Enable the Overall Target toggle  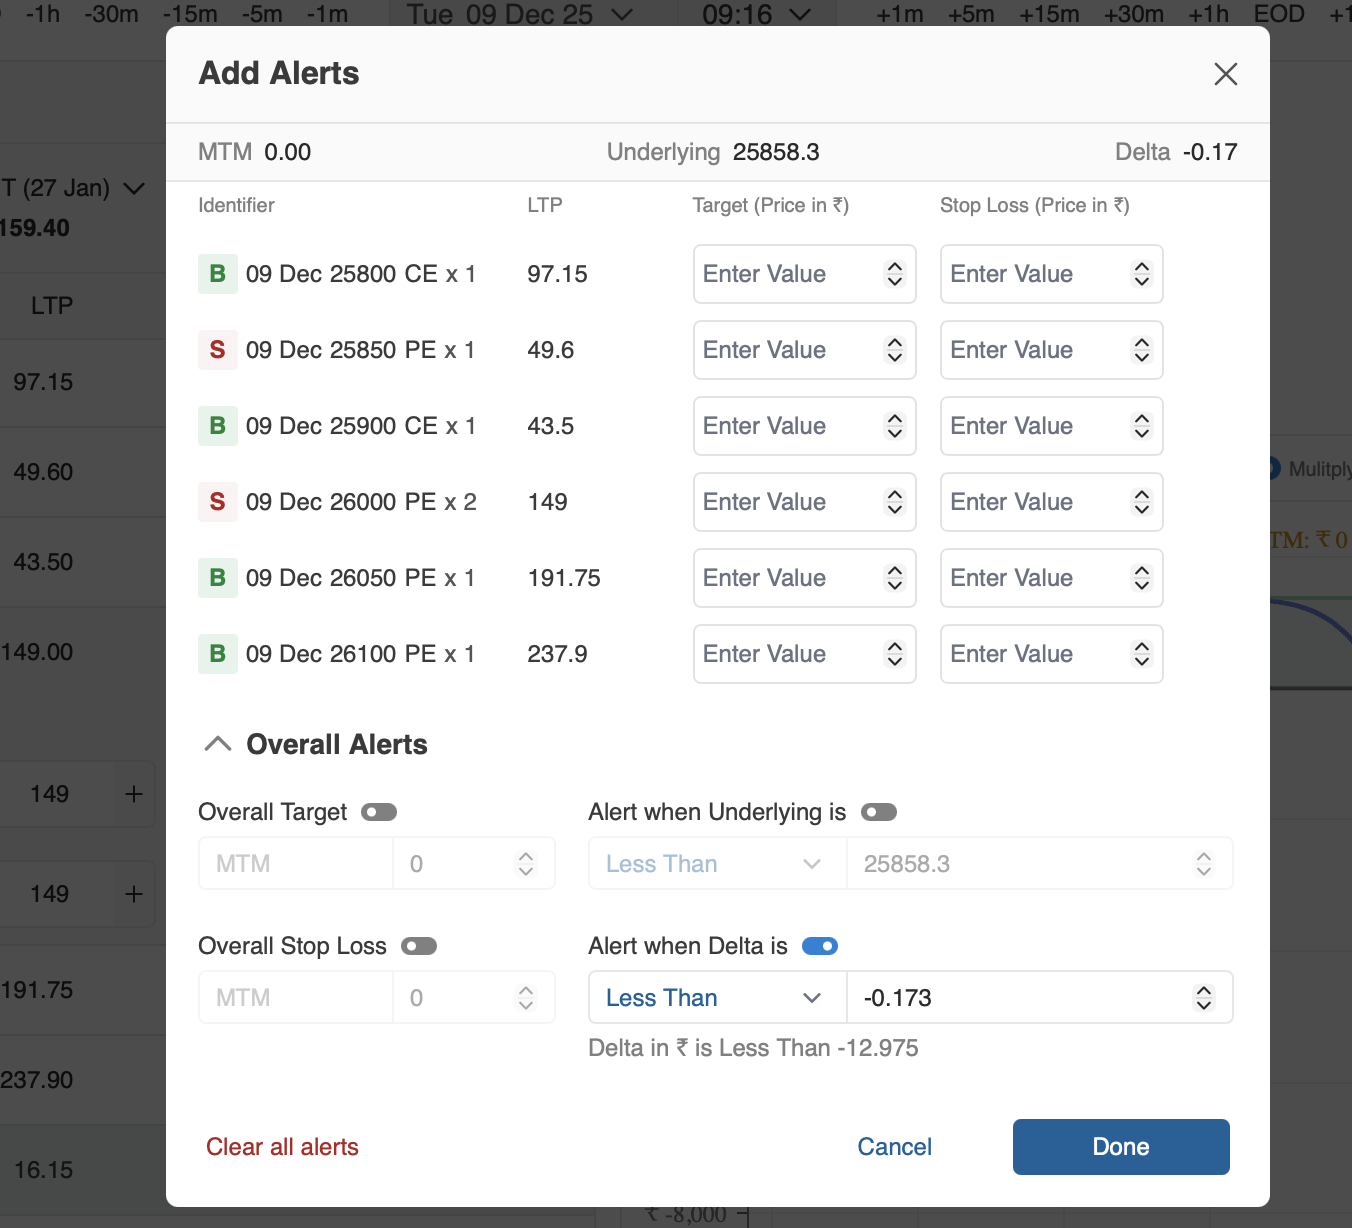[x=379, y=812]
